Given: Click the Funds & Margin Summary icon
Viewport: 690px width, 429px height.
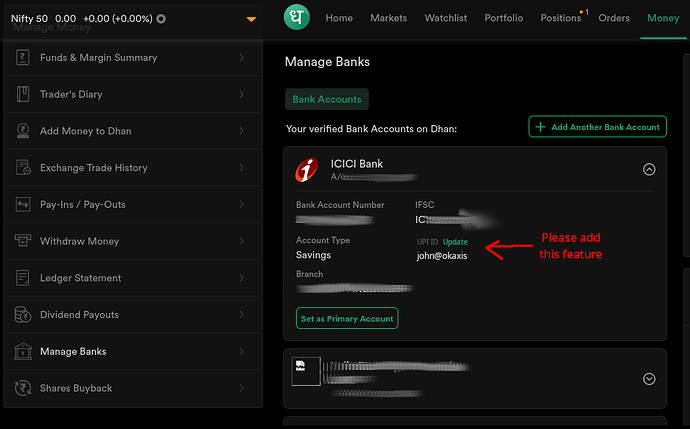Looking at the screenshot, I should (x=23, y=58).
